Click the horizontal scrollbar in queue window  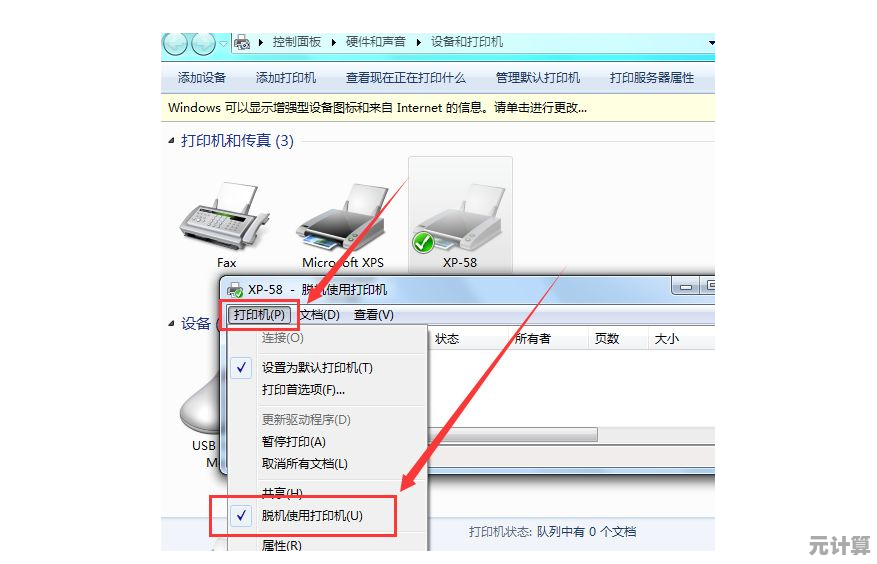pos(570,435)
